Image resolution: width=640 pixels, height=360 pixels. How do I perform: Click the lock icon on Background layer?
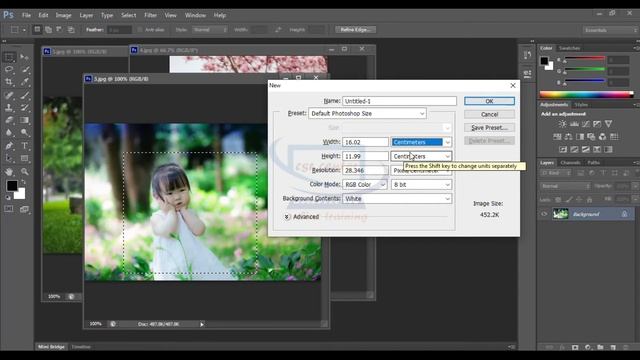tap(624, 214)
